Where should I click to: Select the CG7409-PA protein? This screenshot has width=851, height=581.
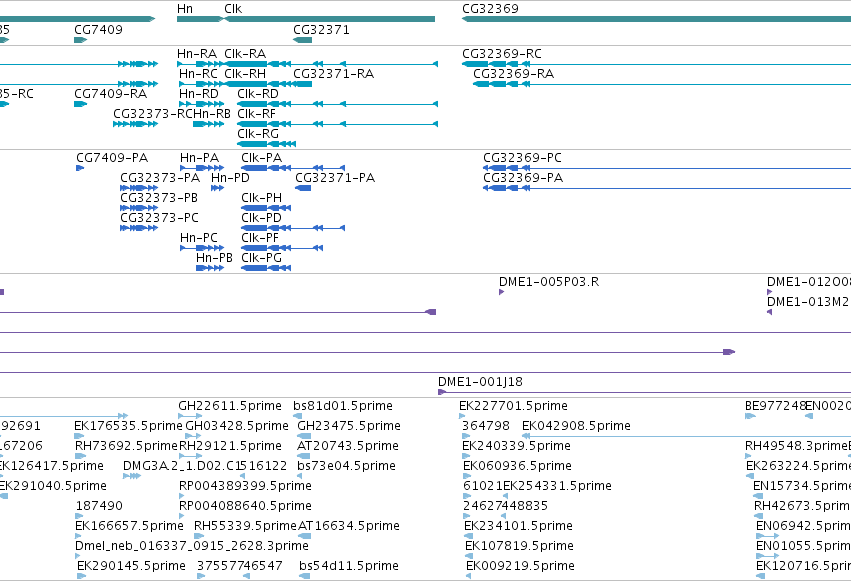click(112, 158)
